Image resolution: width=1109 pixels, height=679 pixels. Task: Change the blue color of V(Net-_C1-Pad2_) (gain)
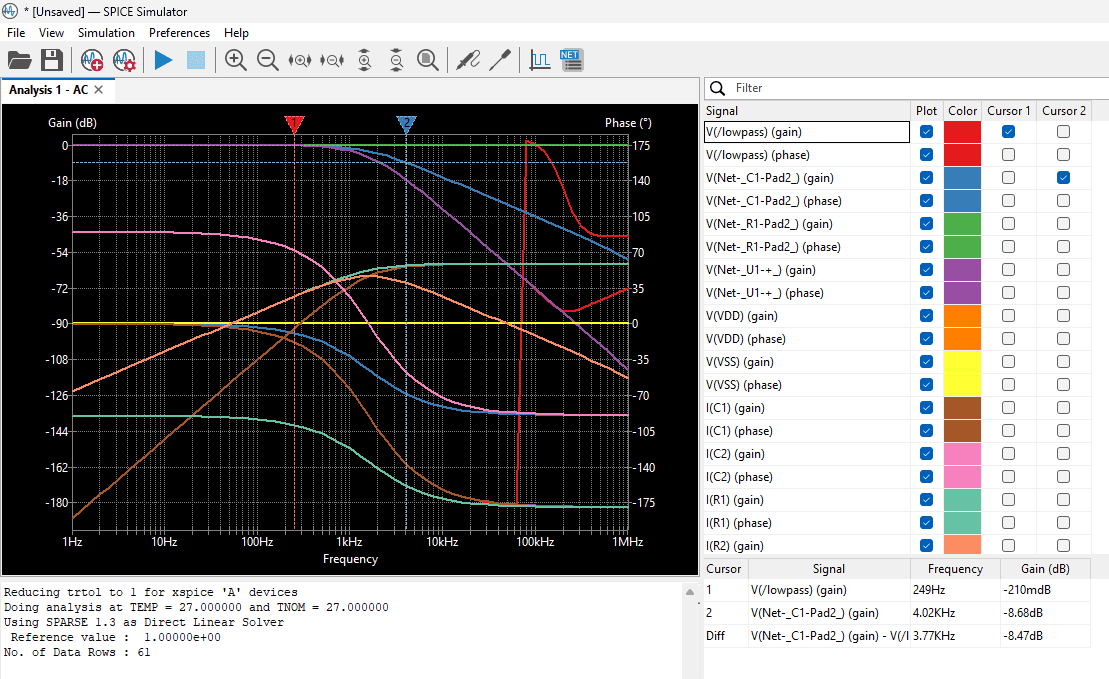pos(963,178)
